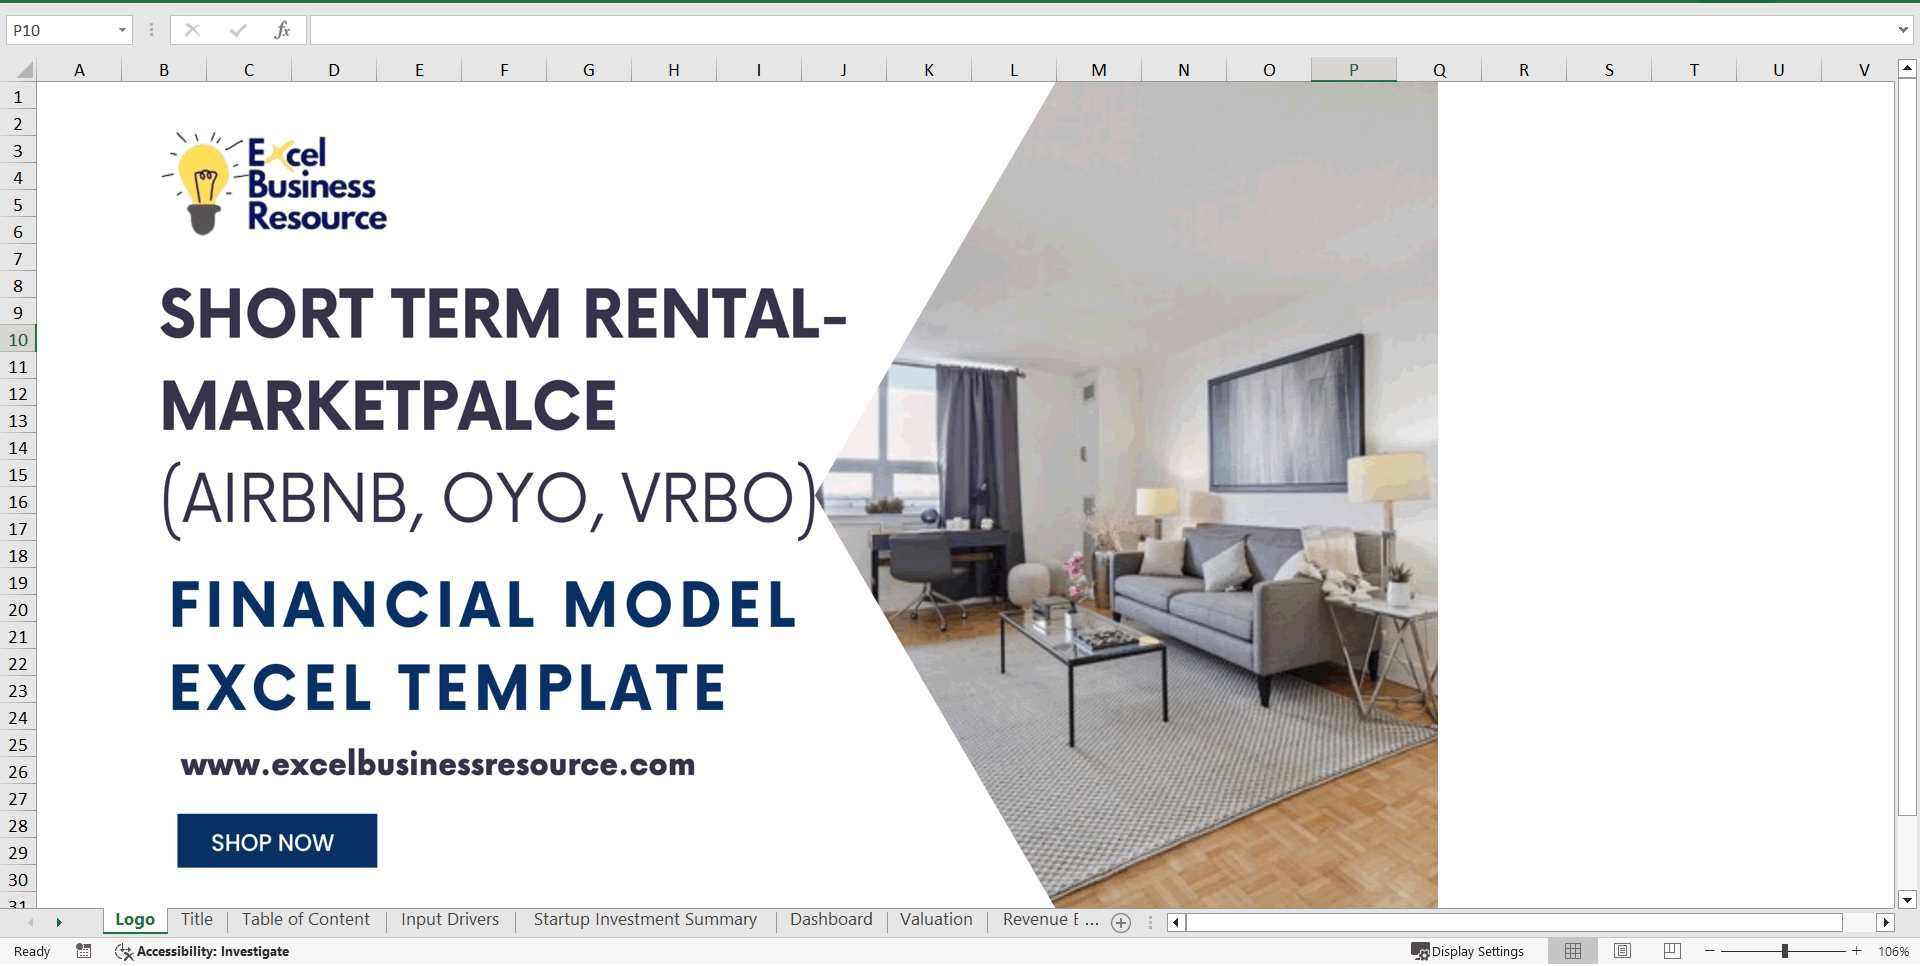
Task: Open the Name Box dropdown arrow
Action: point(122,30)
